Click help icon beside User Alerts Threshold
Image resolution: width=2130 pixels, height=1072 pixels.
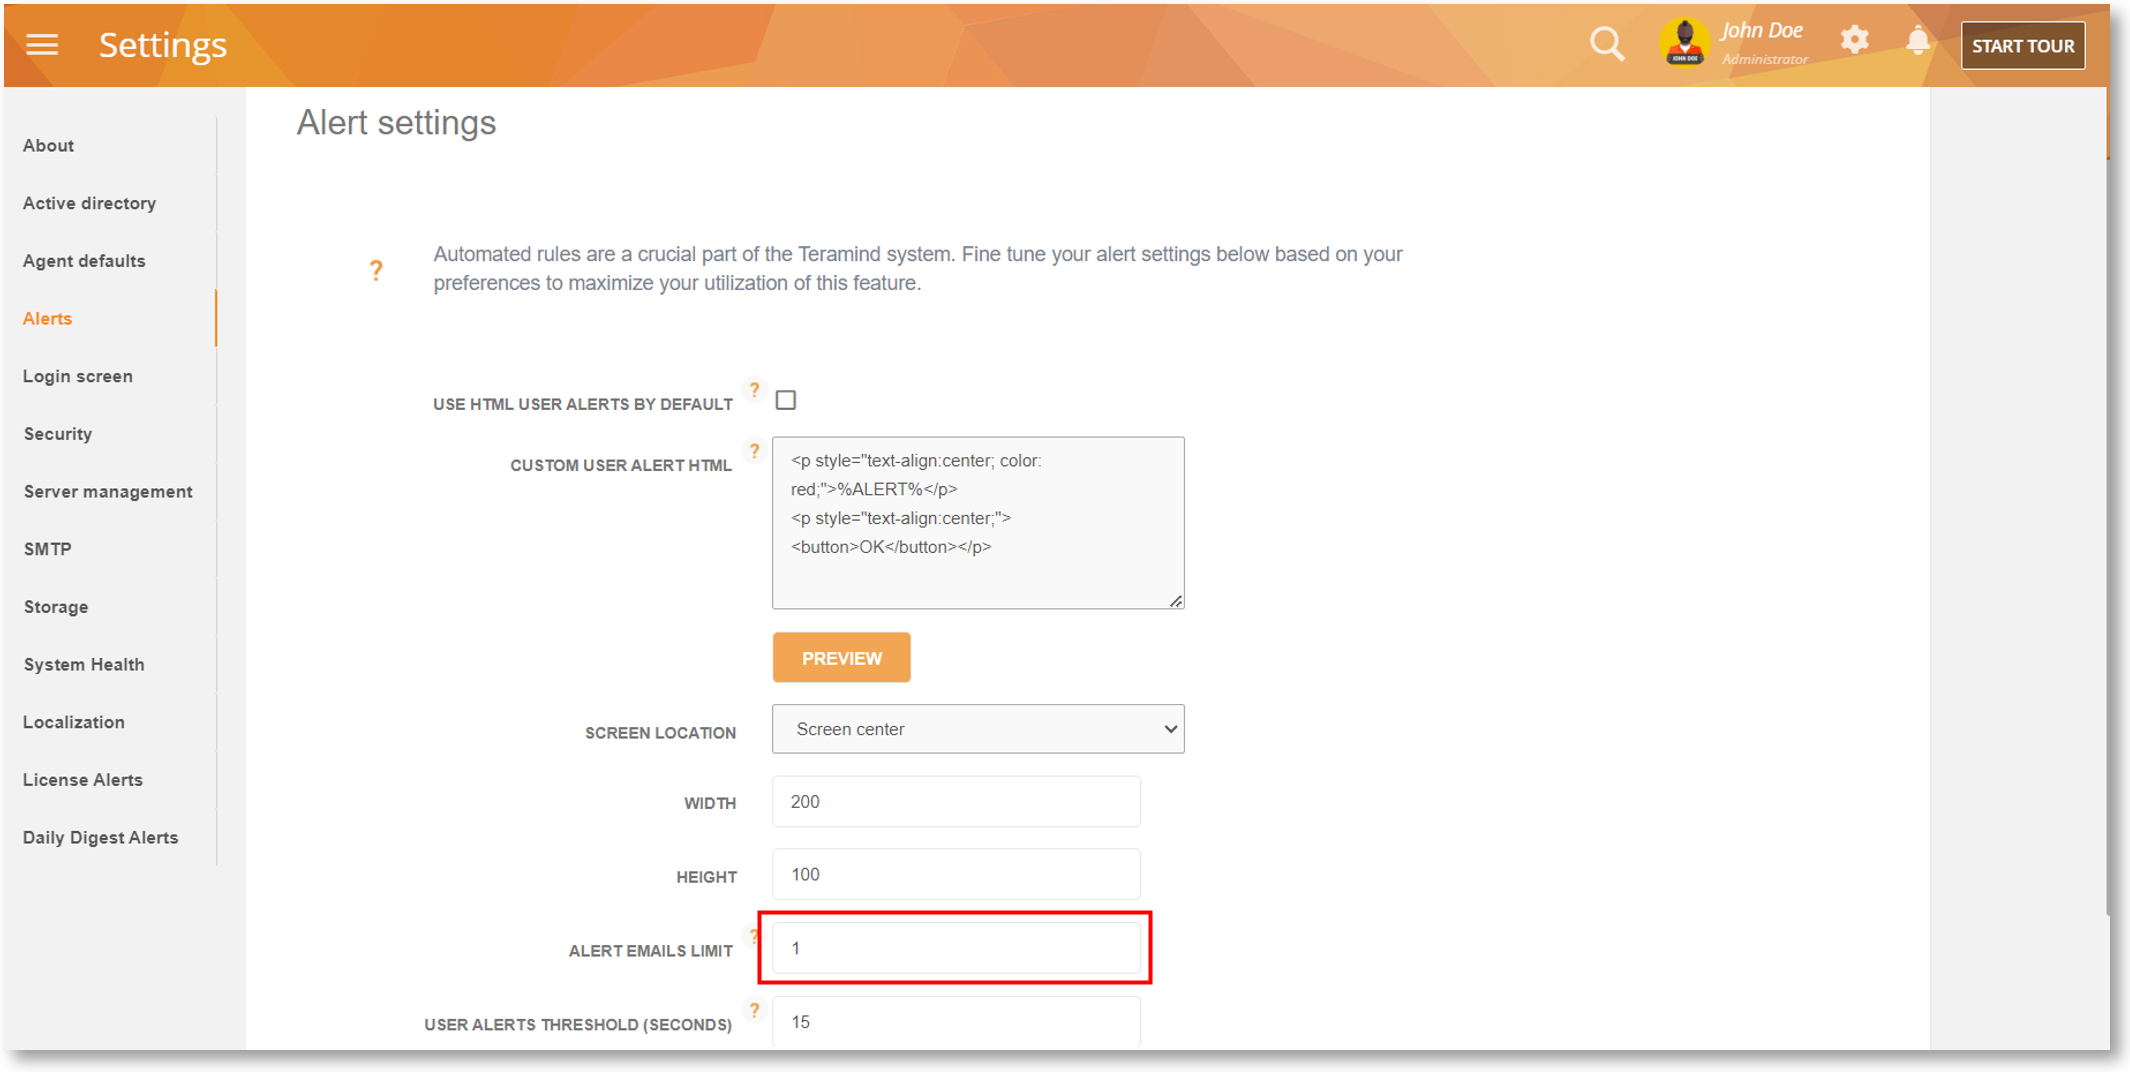pos(755,1010)
